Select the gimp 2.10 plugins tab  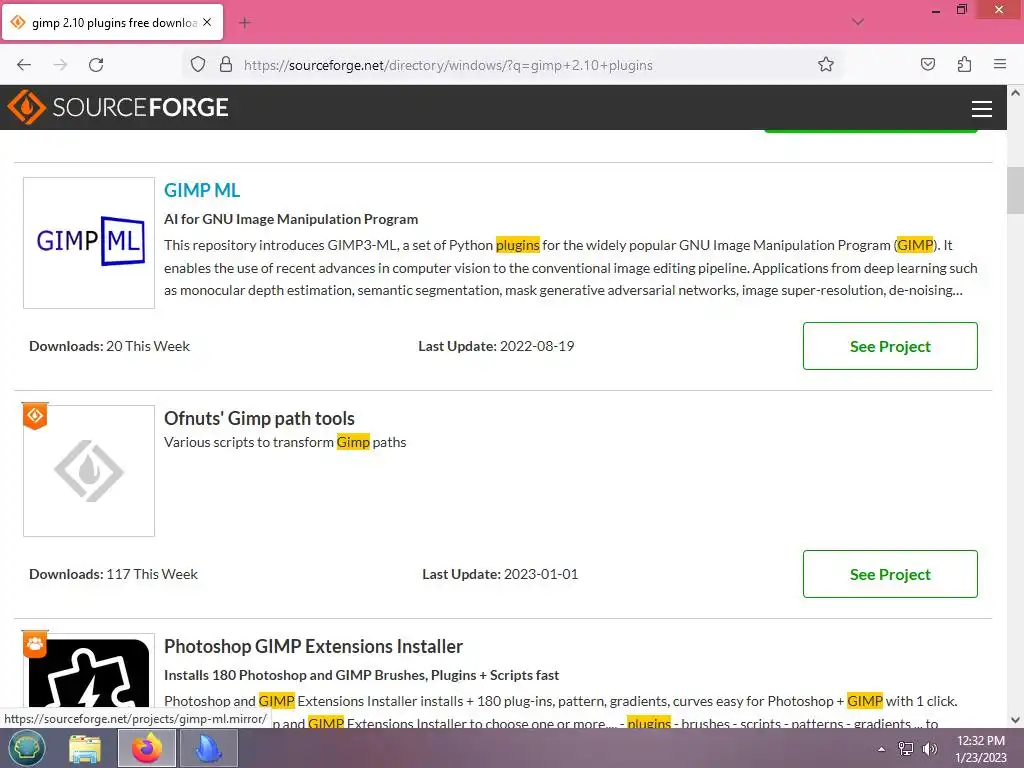pos(113,23)
